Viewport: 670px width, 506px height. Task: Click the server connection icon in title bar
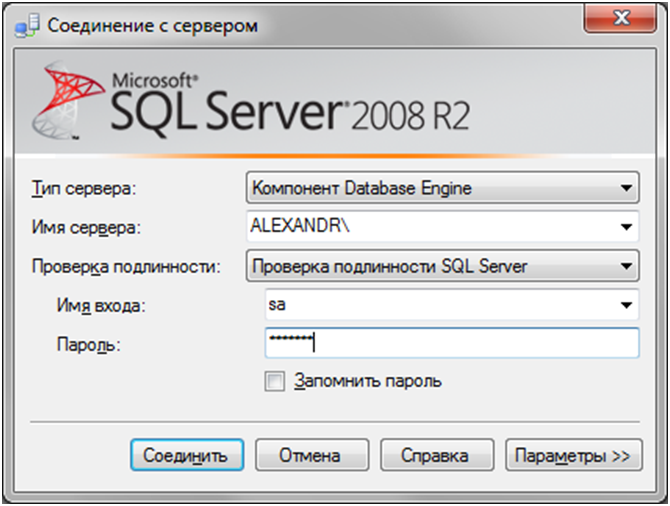(x=27, y=25)
